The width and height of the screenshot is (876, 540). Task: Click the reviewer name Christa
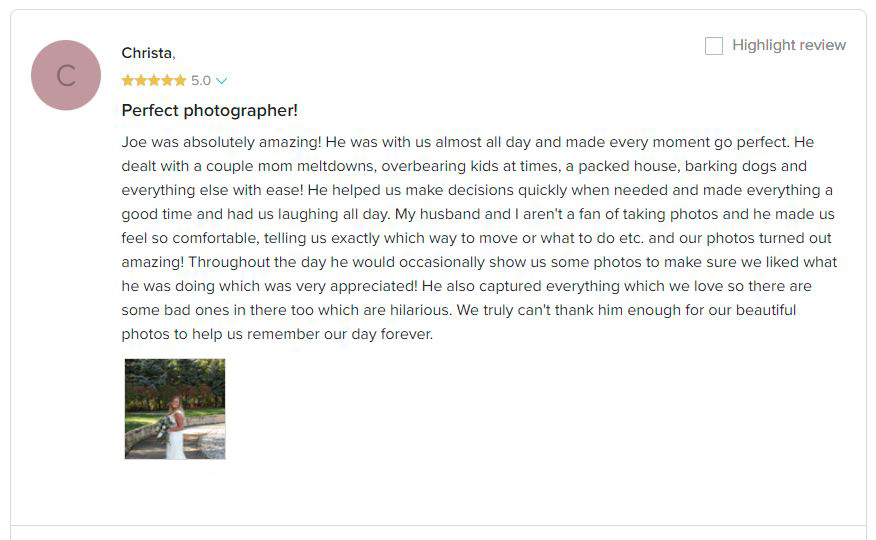[x=147, y=52]
